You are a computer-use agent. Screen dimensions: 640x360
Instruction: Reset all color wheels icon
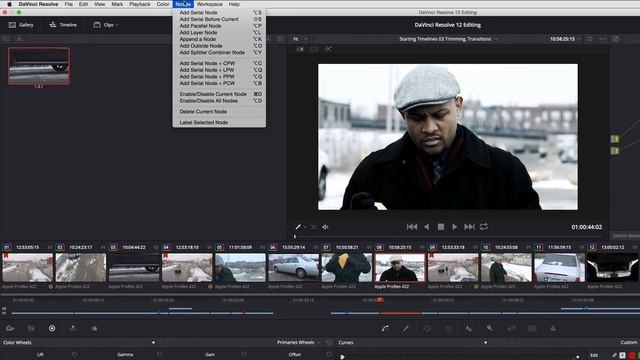(329, 342)
